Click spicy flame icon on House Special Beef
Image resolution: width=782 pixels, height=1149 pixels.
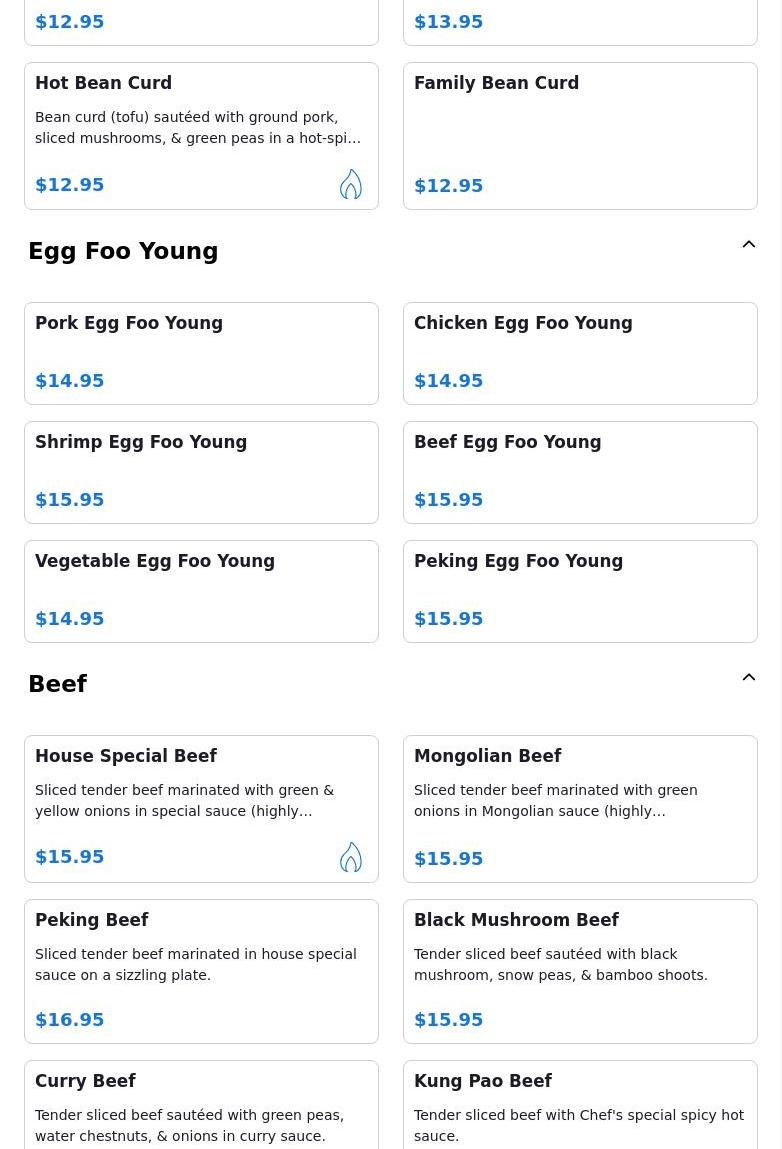350,857
